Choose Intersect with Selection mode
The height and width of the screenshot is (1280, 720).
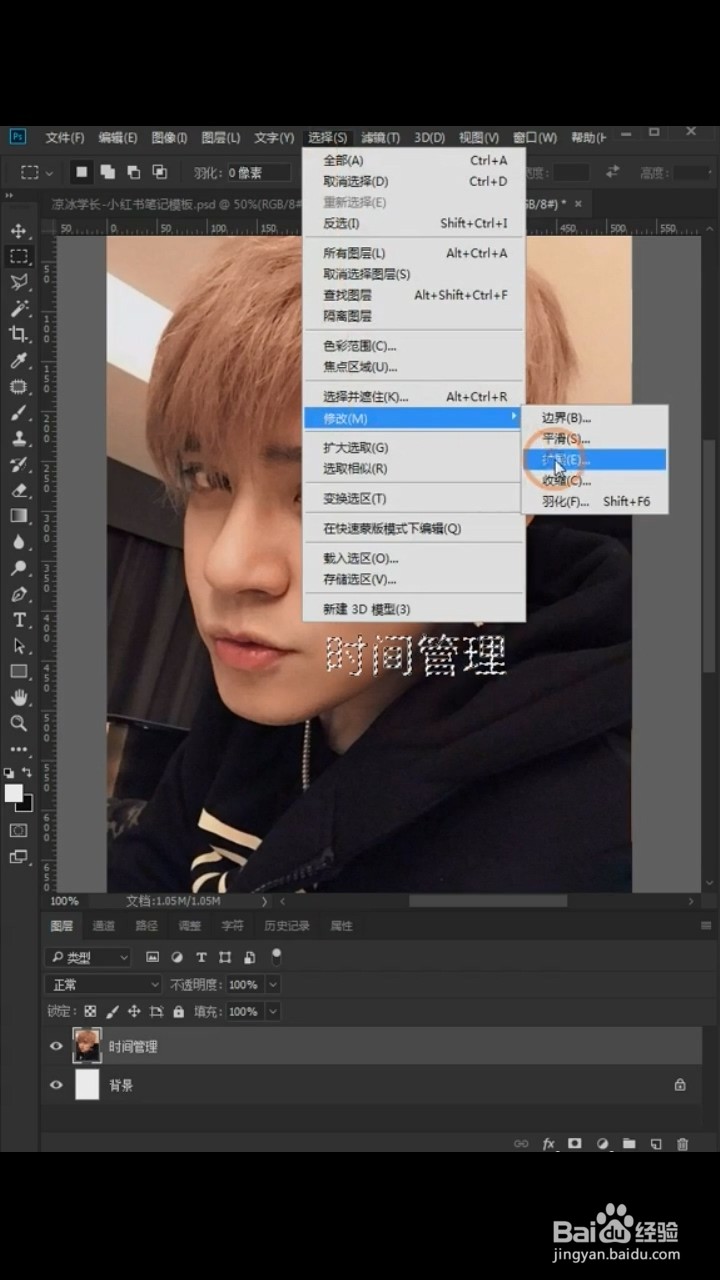160,172
